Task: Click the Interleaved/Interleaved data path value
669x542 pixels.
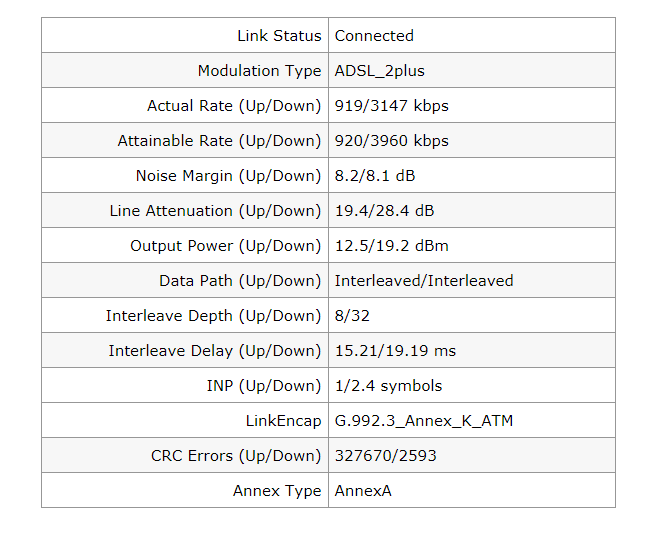Action: (x=424, y=281)
